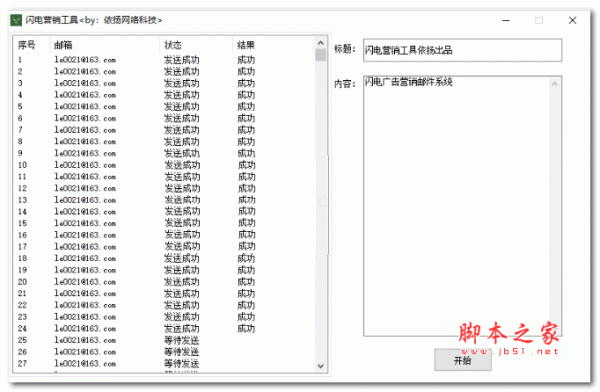600x392 pixels.
Task: Click the 开始 button
Action: point(463,360)
